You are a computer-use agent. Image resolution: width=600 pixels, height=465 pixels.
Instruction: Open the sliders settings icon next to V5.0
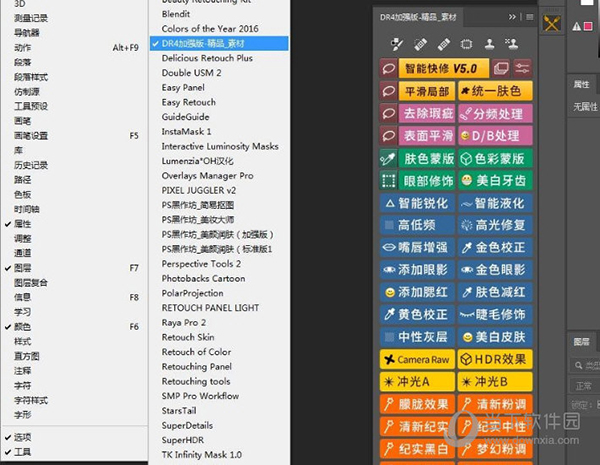(x=522, y=69)
